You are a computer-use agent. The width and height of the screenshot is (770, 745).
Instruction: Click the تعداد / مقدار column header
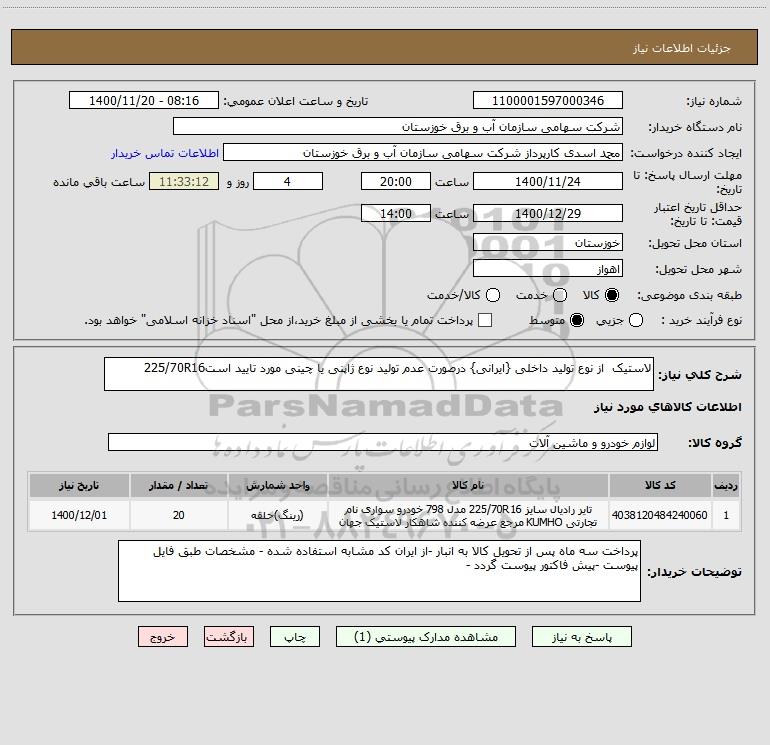coord(178,485)
